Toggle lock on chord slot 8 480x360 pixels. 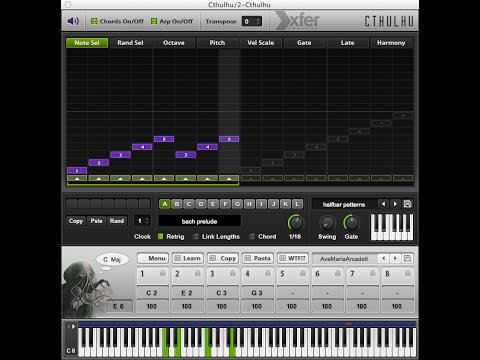coord(407,273)
